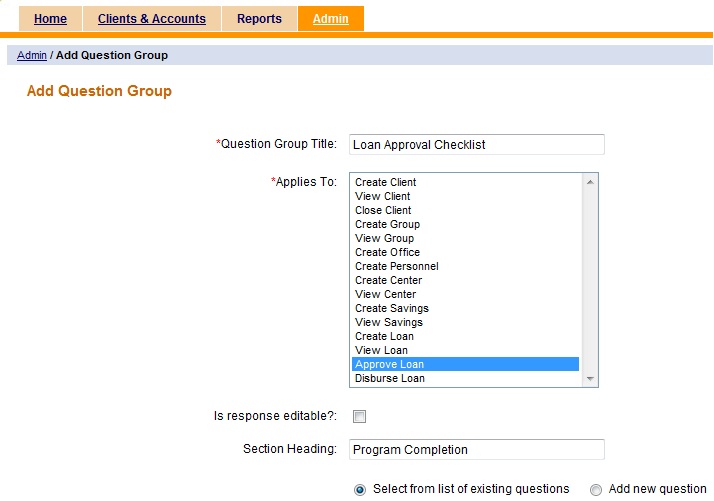Open the Reports tab

click(259, 19)
